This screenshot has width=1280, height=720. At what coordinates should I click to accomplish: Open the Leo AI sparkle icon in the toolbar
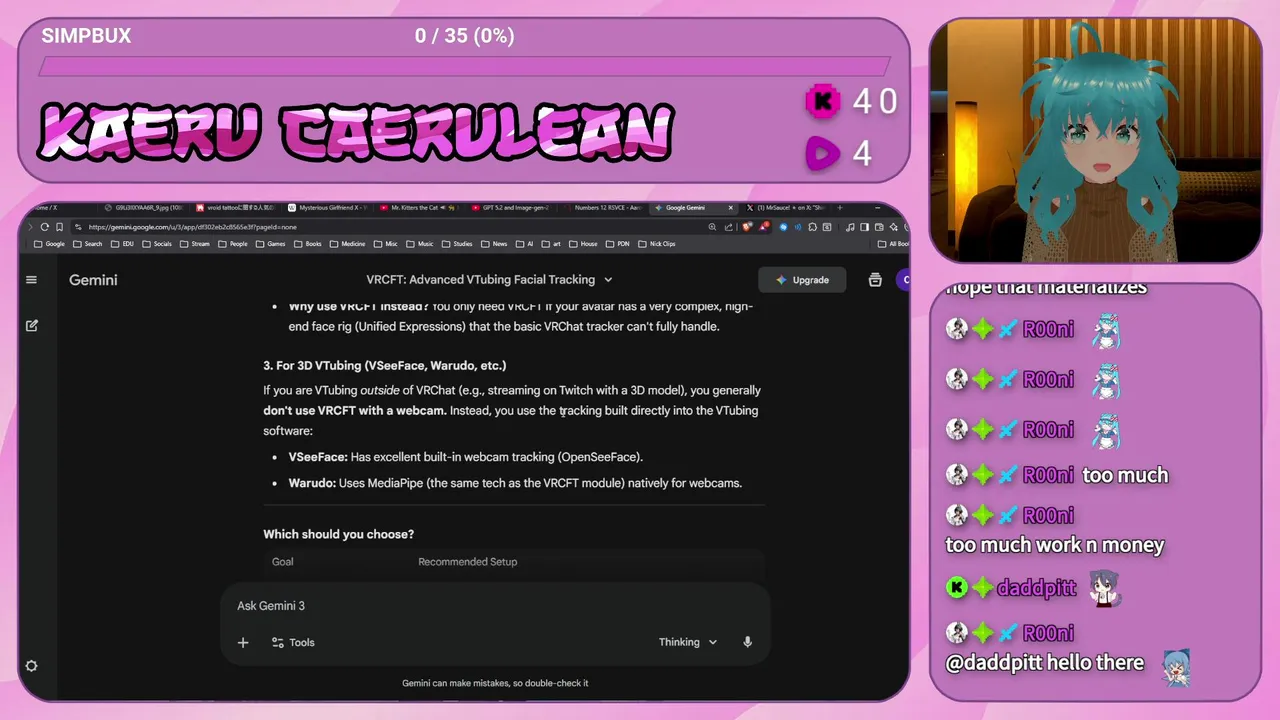pos(893,227)
